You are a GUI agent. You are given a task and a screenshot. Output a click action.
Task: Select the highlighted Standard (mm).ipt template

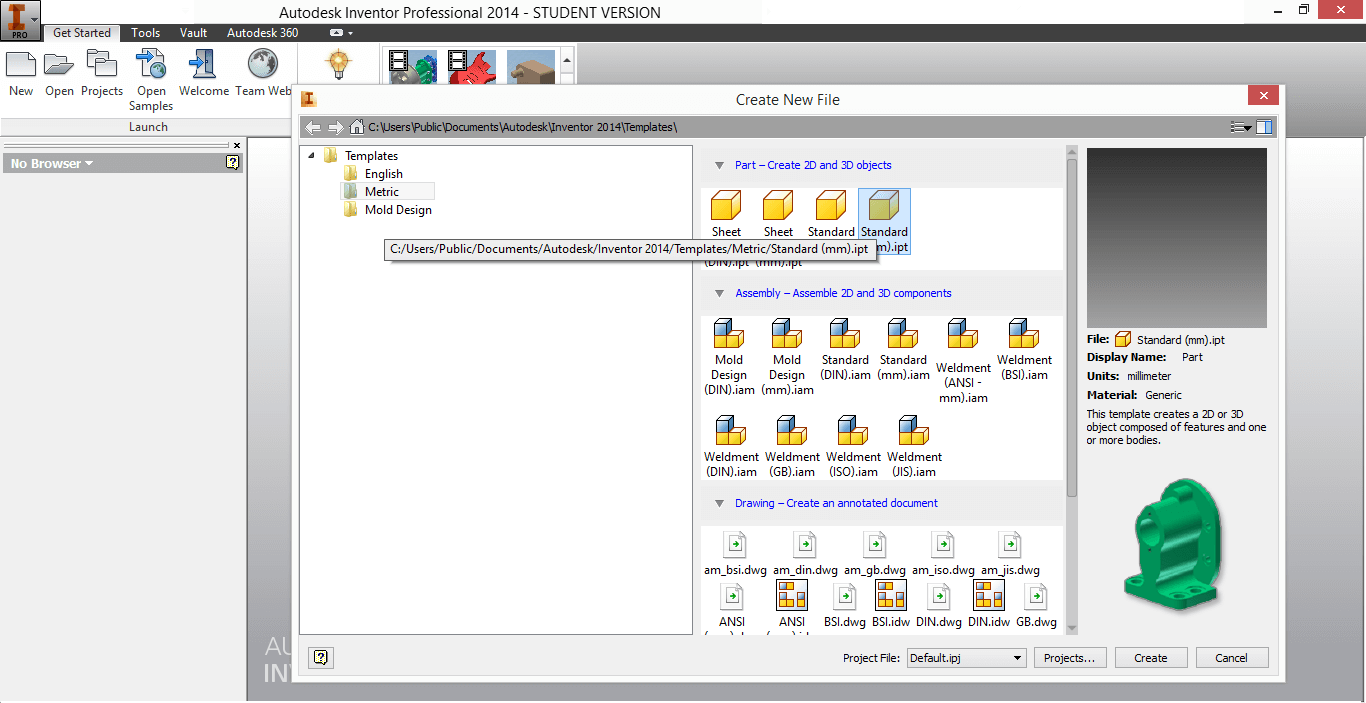coord(884,221)
